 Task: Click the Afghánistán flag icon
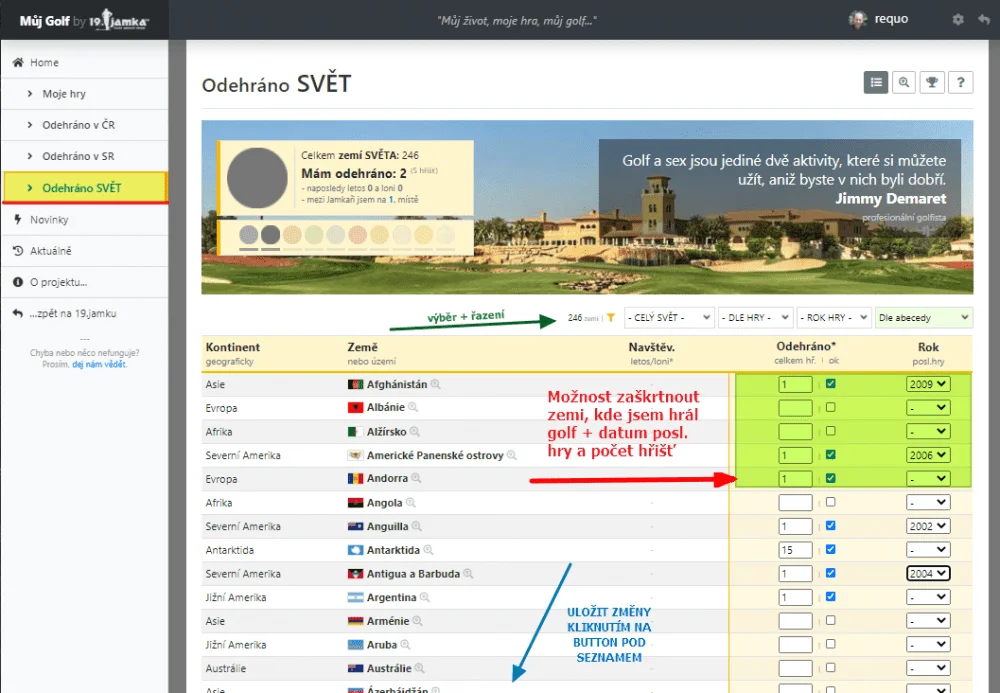pyautogui.click(x=355, y=384)
